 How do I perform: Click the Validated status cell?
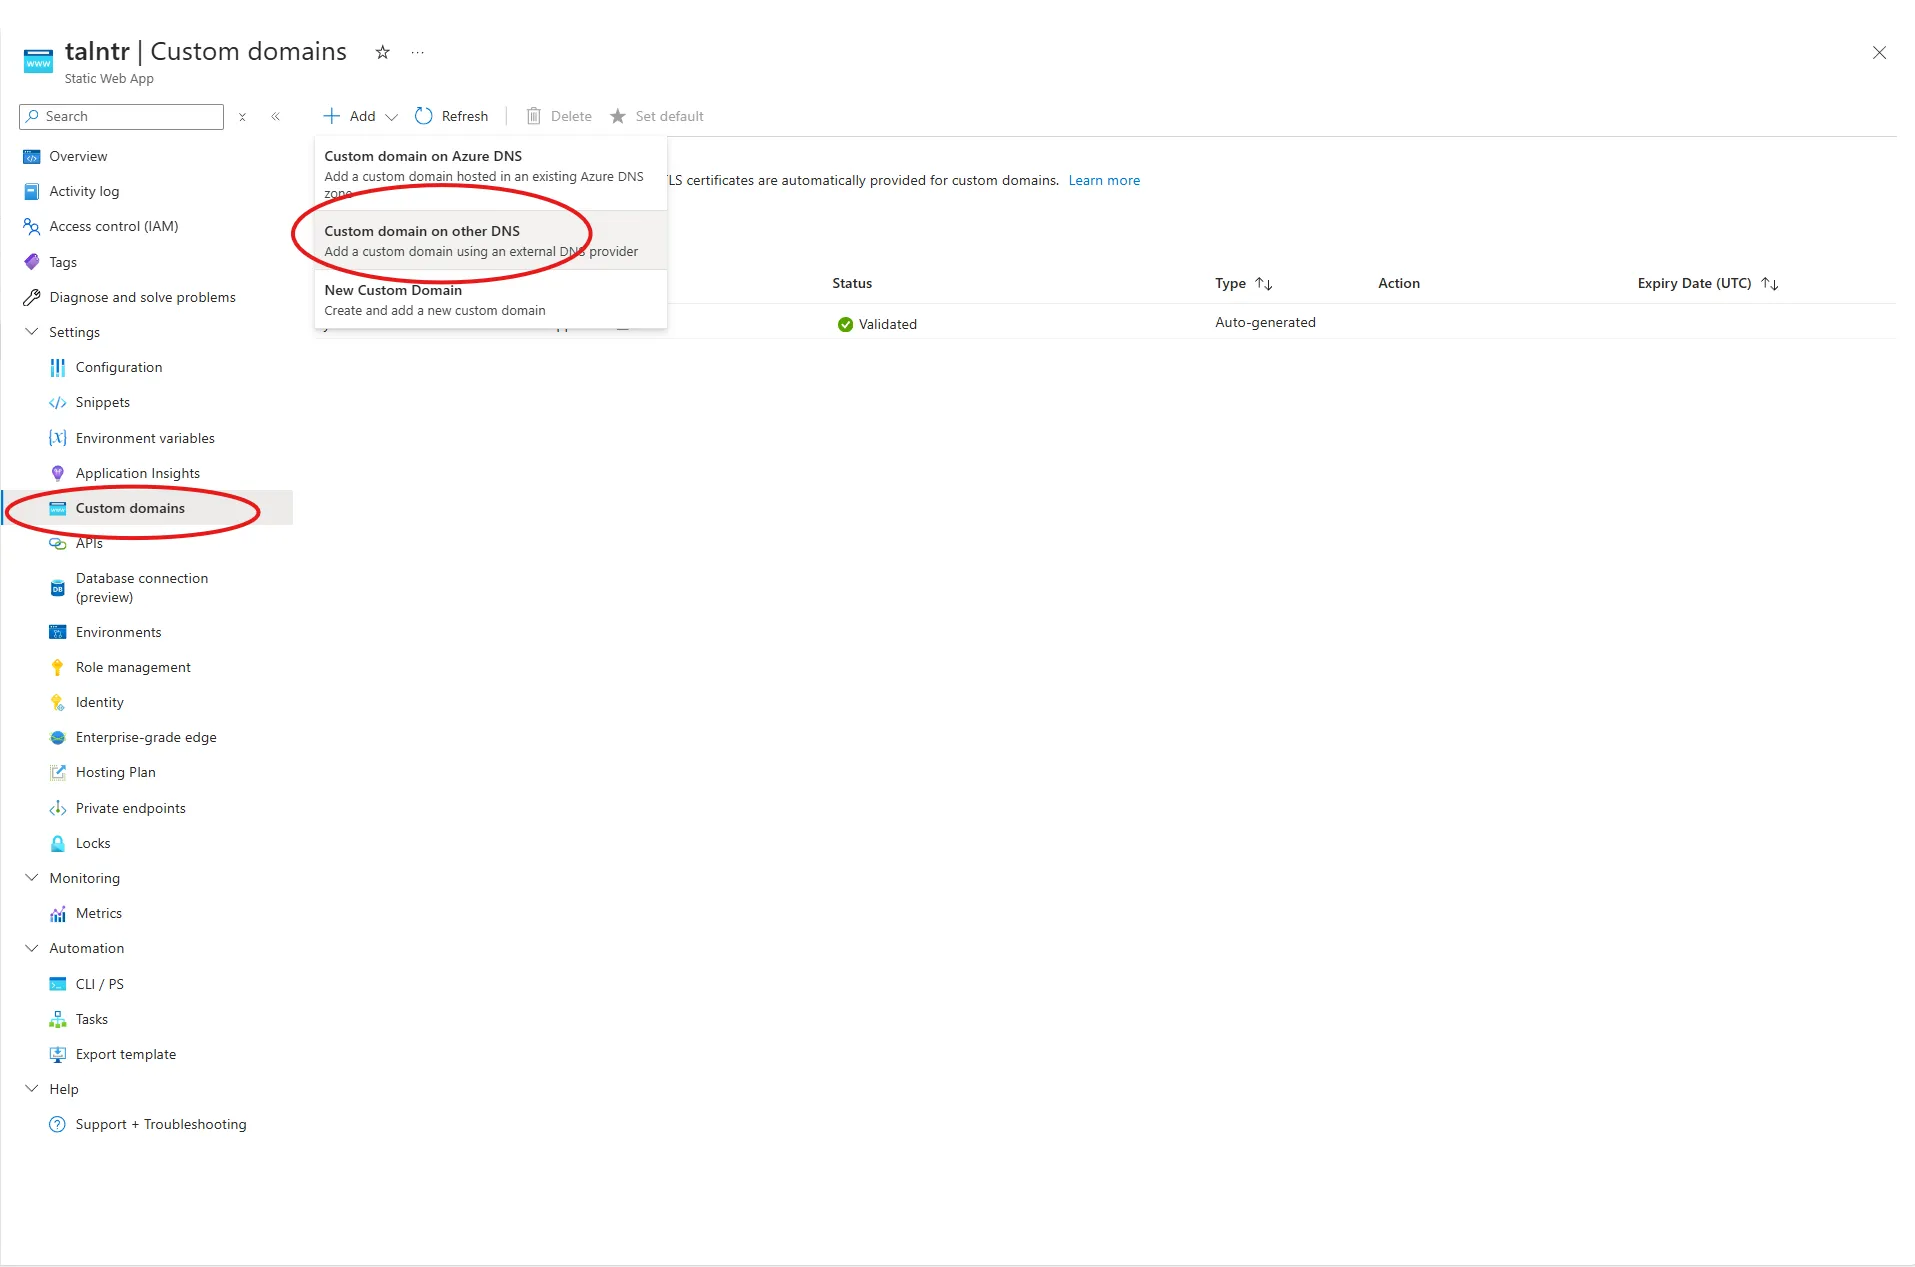pyautogui.click(x=877, y=324)
